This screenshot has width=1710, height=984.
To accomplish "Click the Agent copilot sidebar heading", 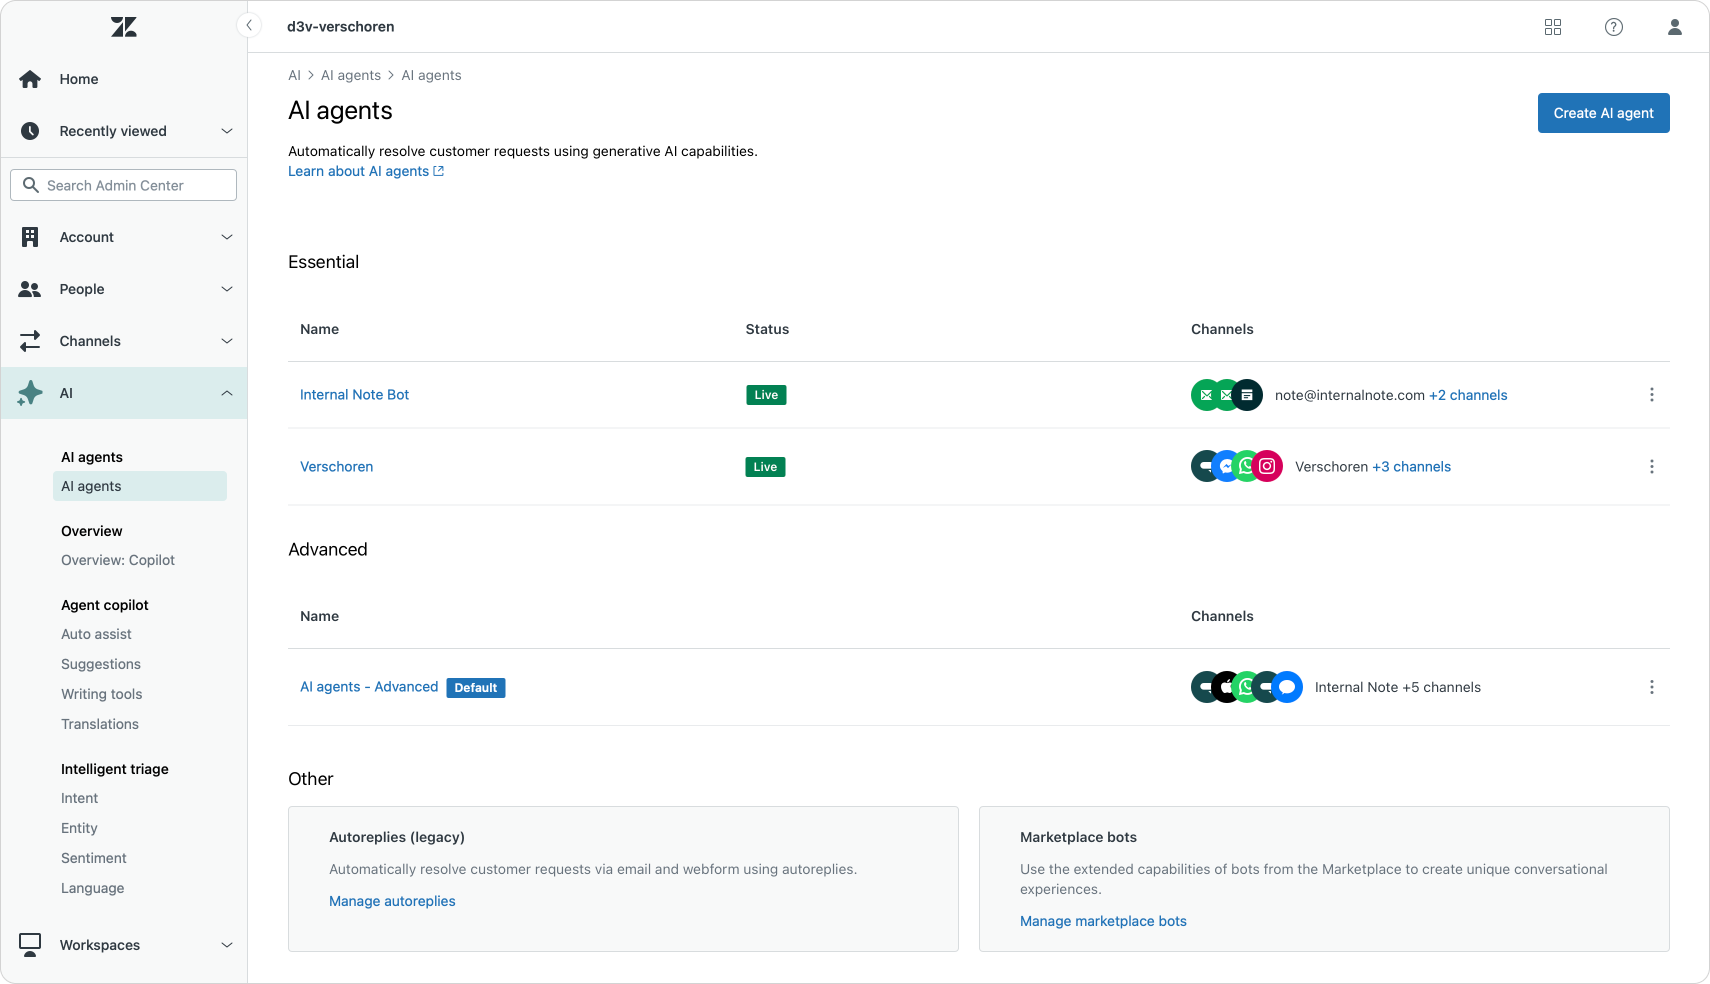I will [x=105, y=605].
